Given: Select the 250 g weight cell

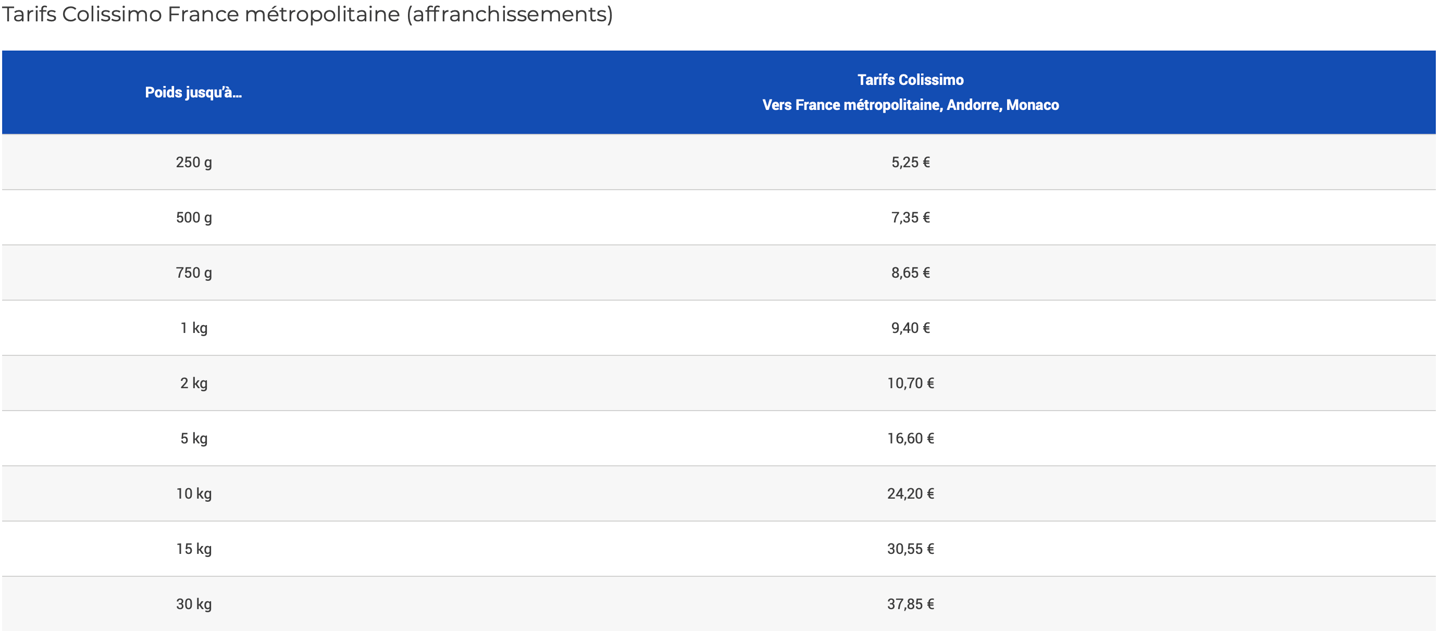Looking at the screenshot, I should pos(193,162).
